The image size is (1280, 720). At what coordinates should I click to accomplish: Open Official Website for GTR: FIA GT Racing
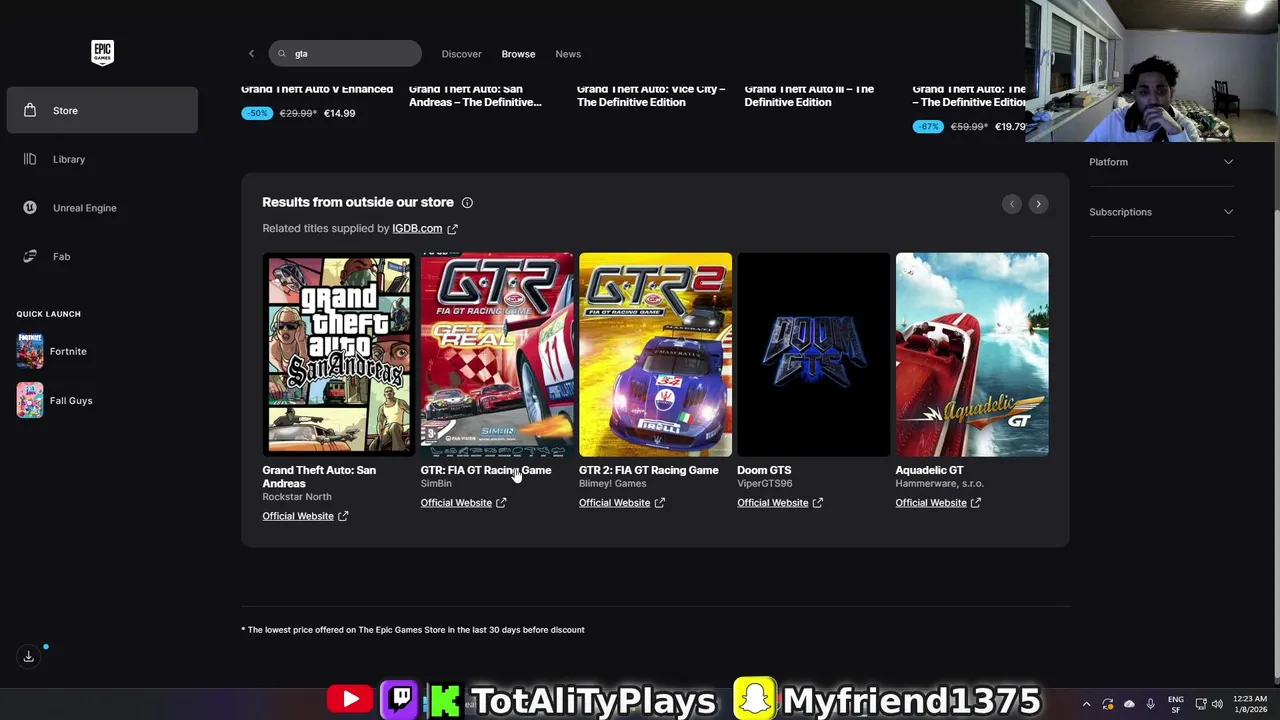click(x=456, y=503)
